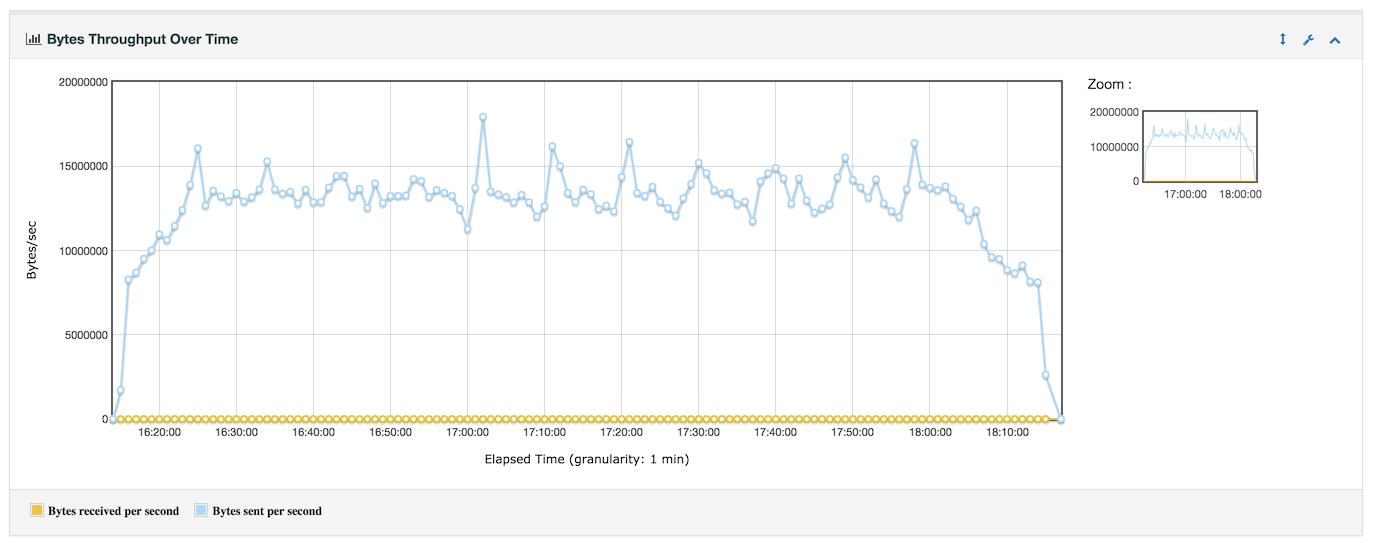This screenshot has width=1373, height=543.
Task: Toggle the 'Bytes sent per second' legend label
Action: pos(267,511)
